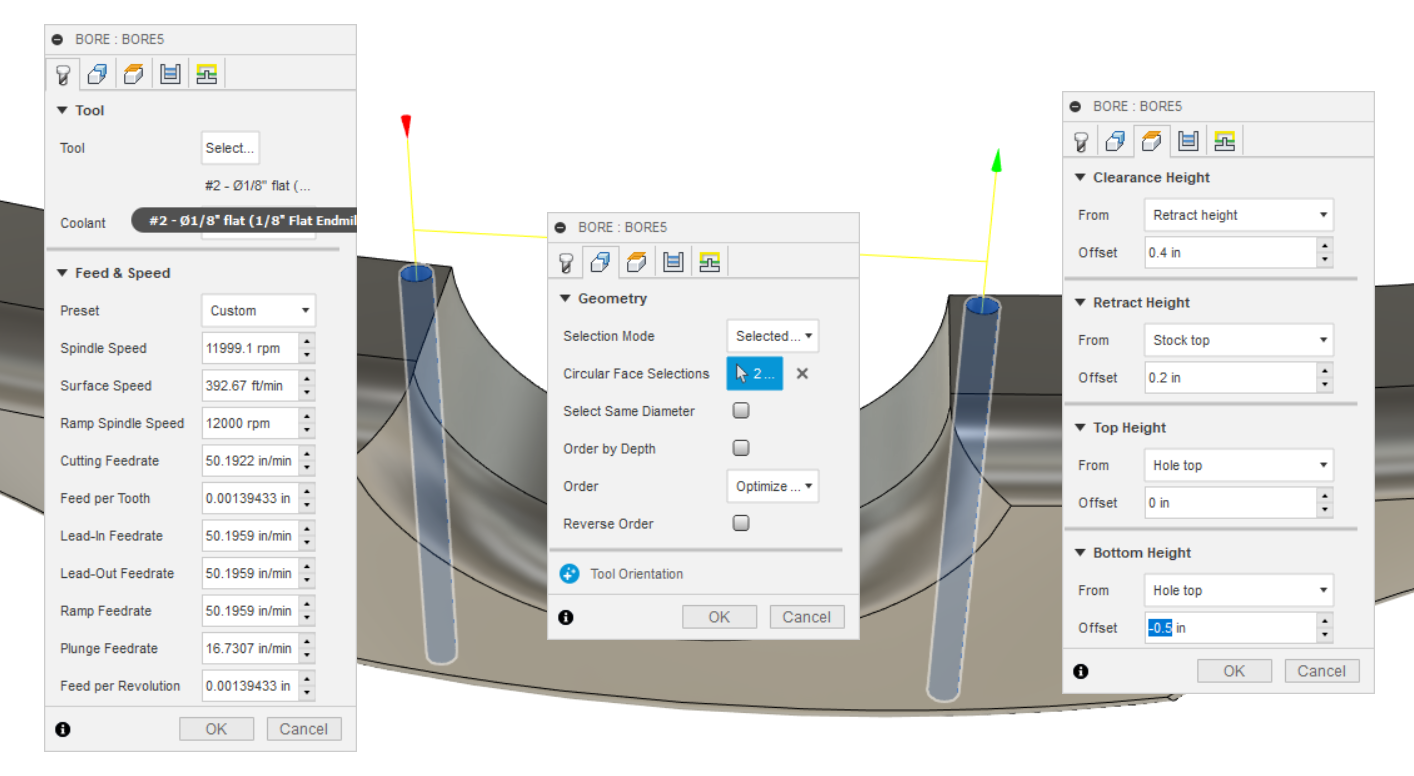Select the active Geometry tab icon in the middle dialog

coord(600,262)
